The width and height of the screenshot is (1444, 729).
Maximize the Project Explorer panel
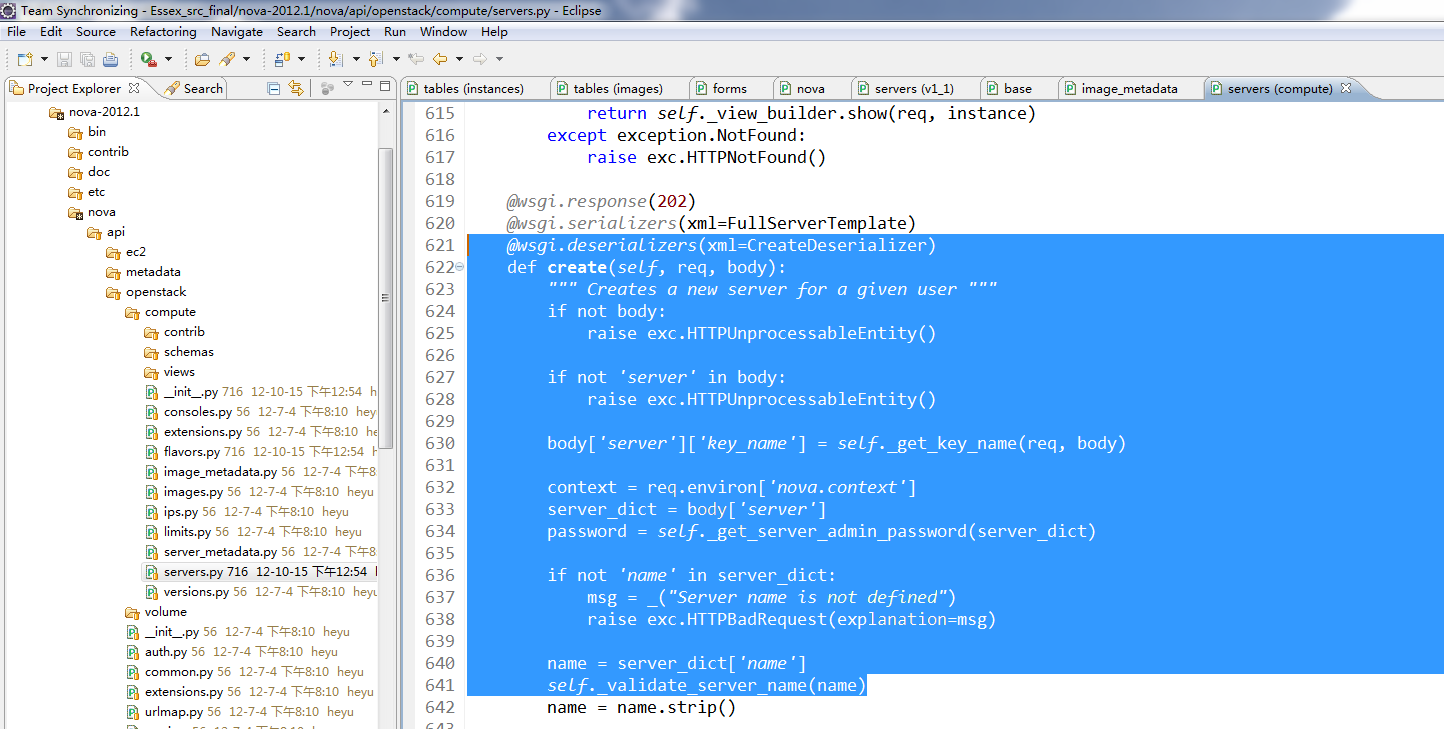point(384,87)
